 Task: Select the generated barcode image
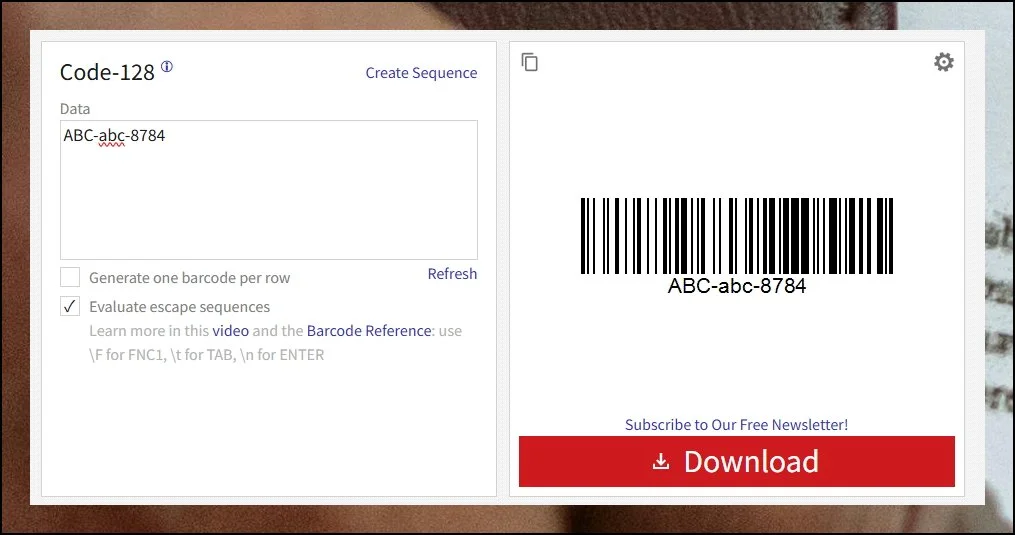tap(736, 236)
